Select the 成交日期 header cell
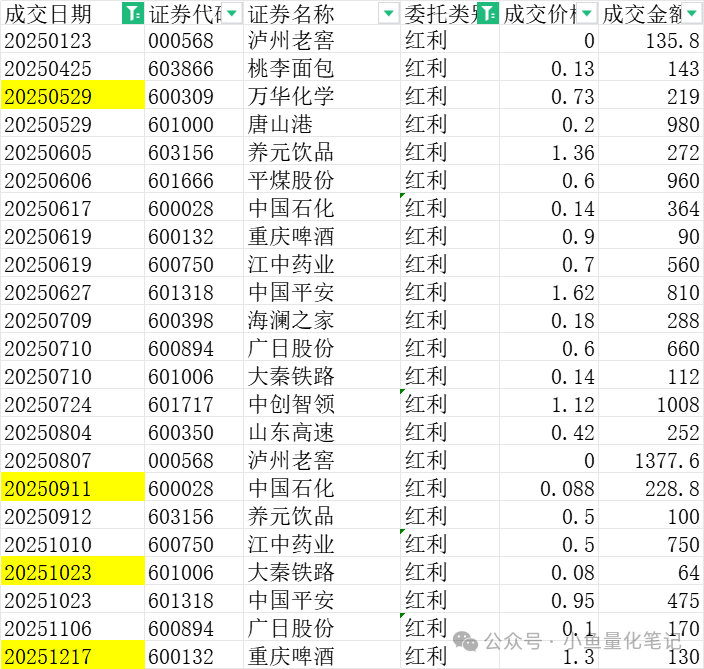 coord(73,13)
